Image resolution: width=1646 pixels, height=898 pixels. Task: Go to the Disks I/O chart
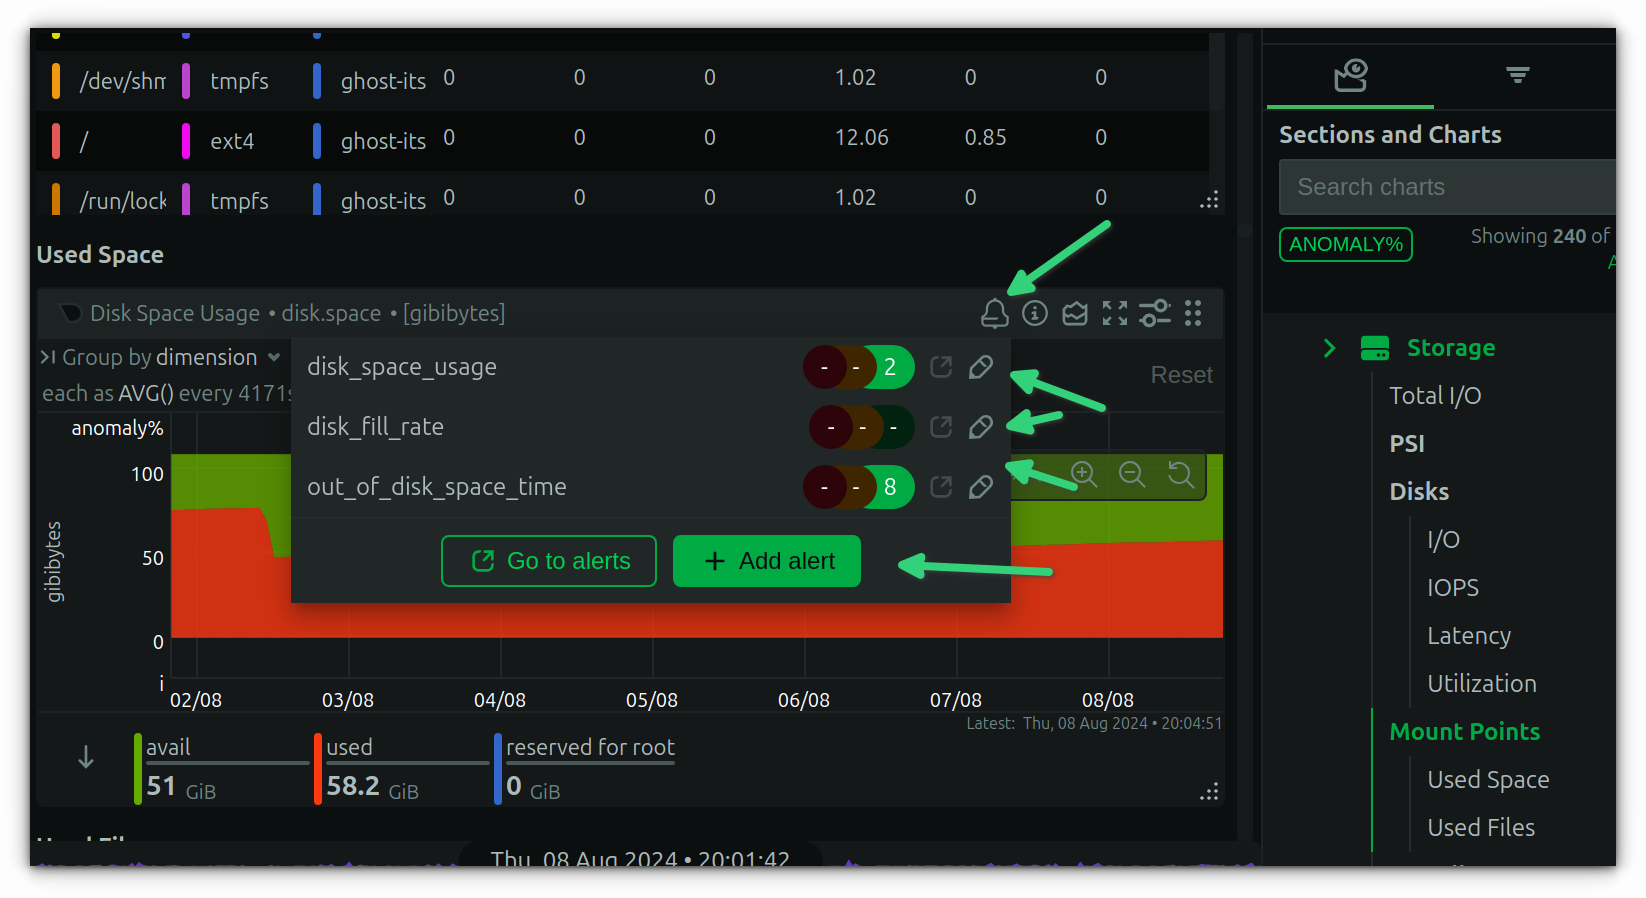click(1443, 540)
